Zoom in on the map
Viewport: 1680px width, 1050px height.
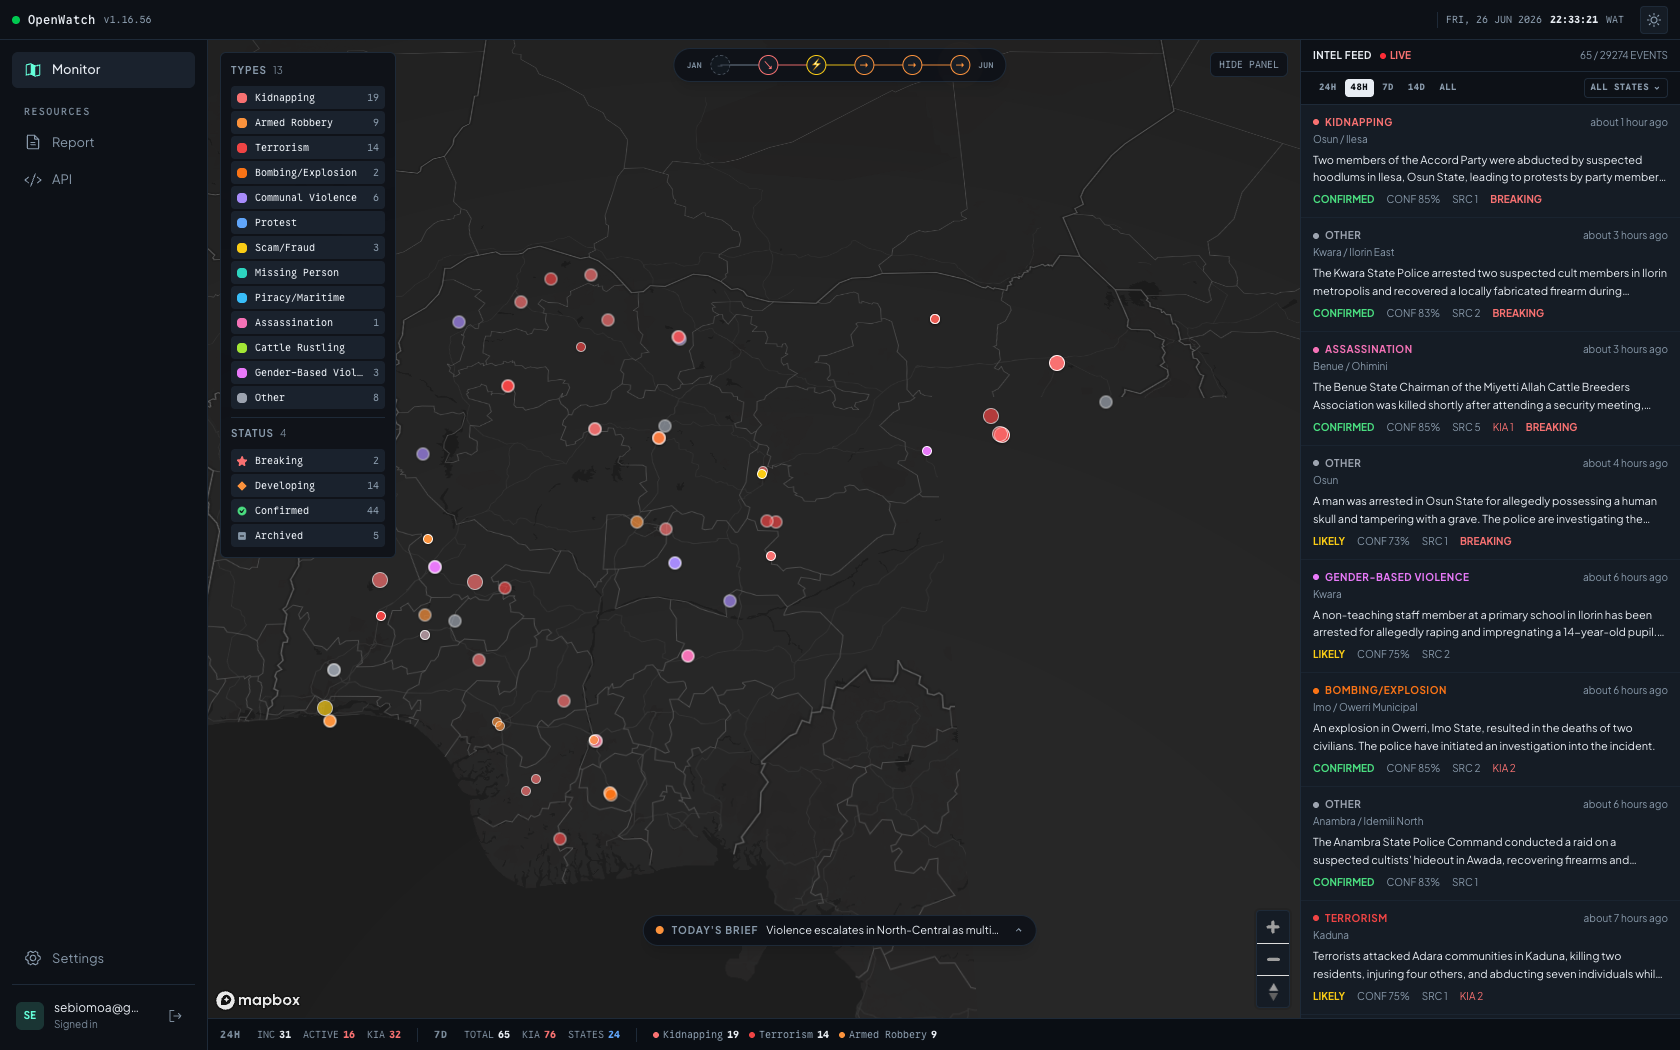(1273, 927)
